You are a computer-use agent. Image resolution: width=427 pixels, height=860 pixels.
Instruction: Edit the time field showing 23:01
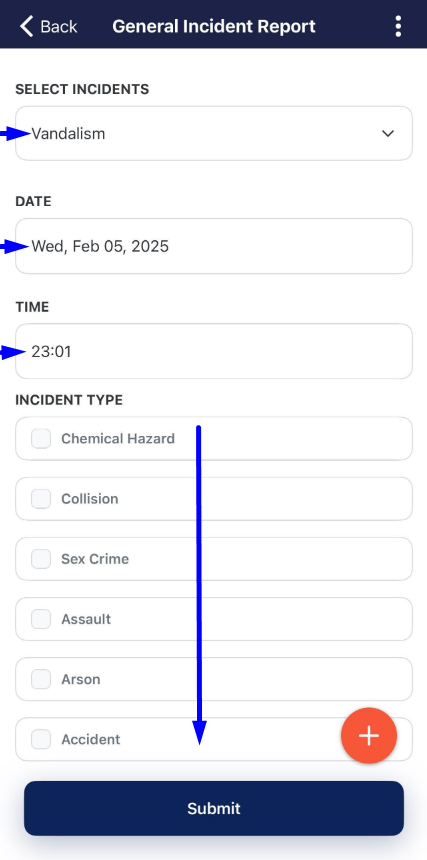click(214, 351)
